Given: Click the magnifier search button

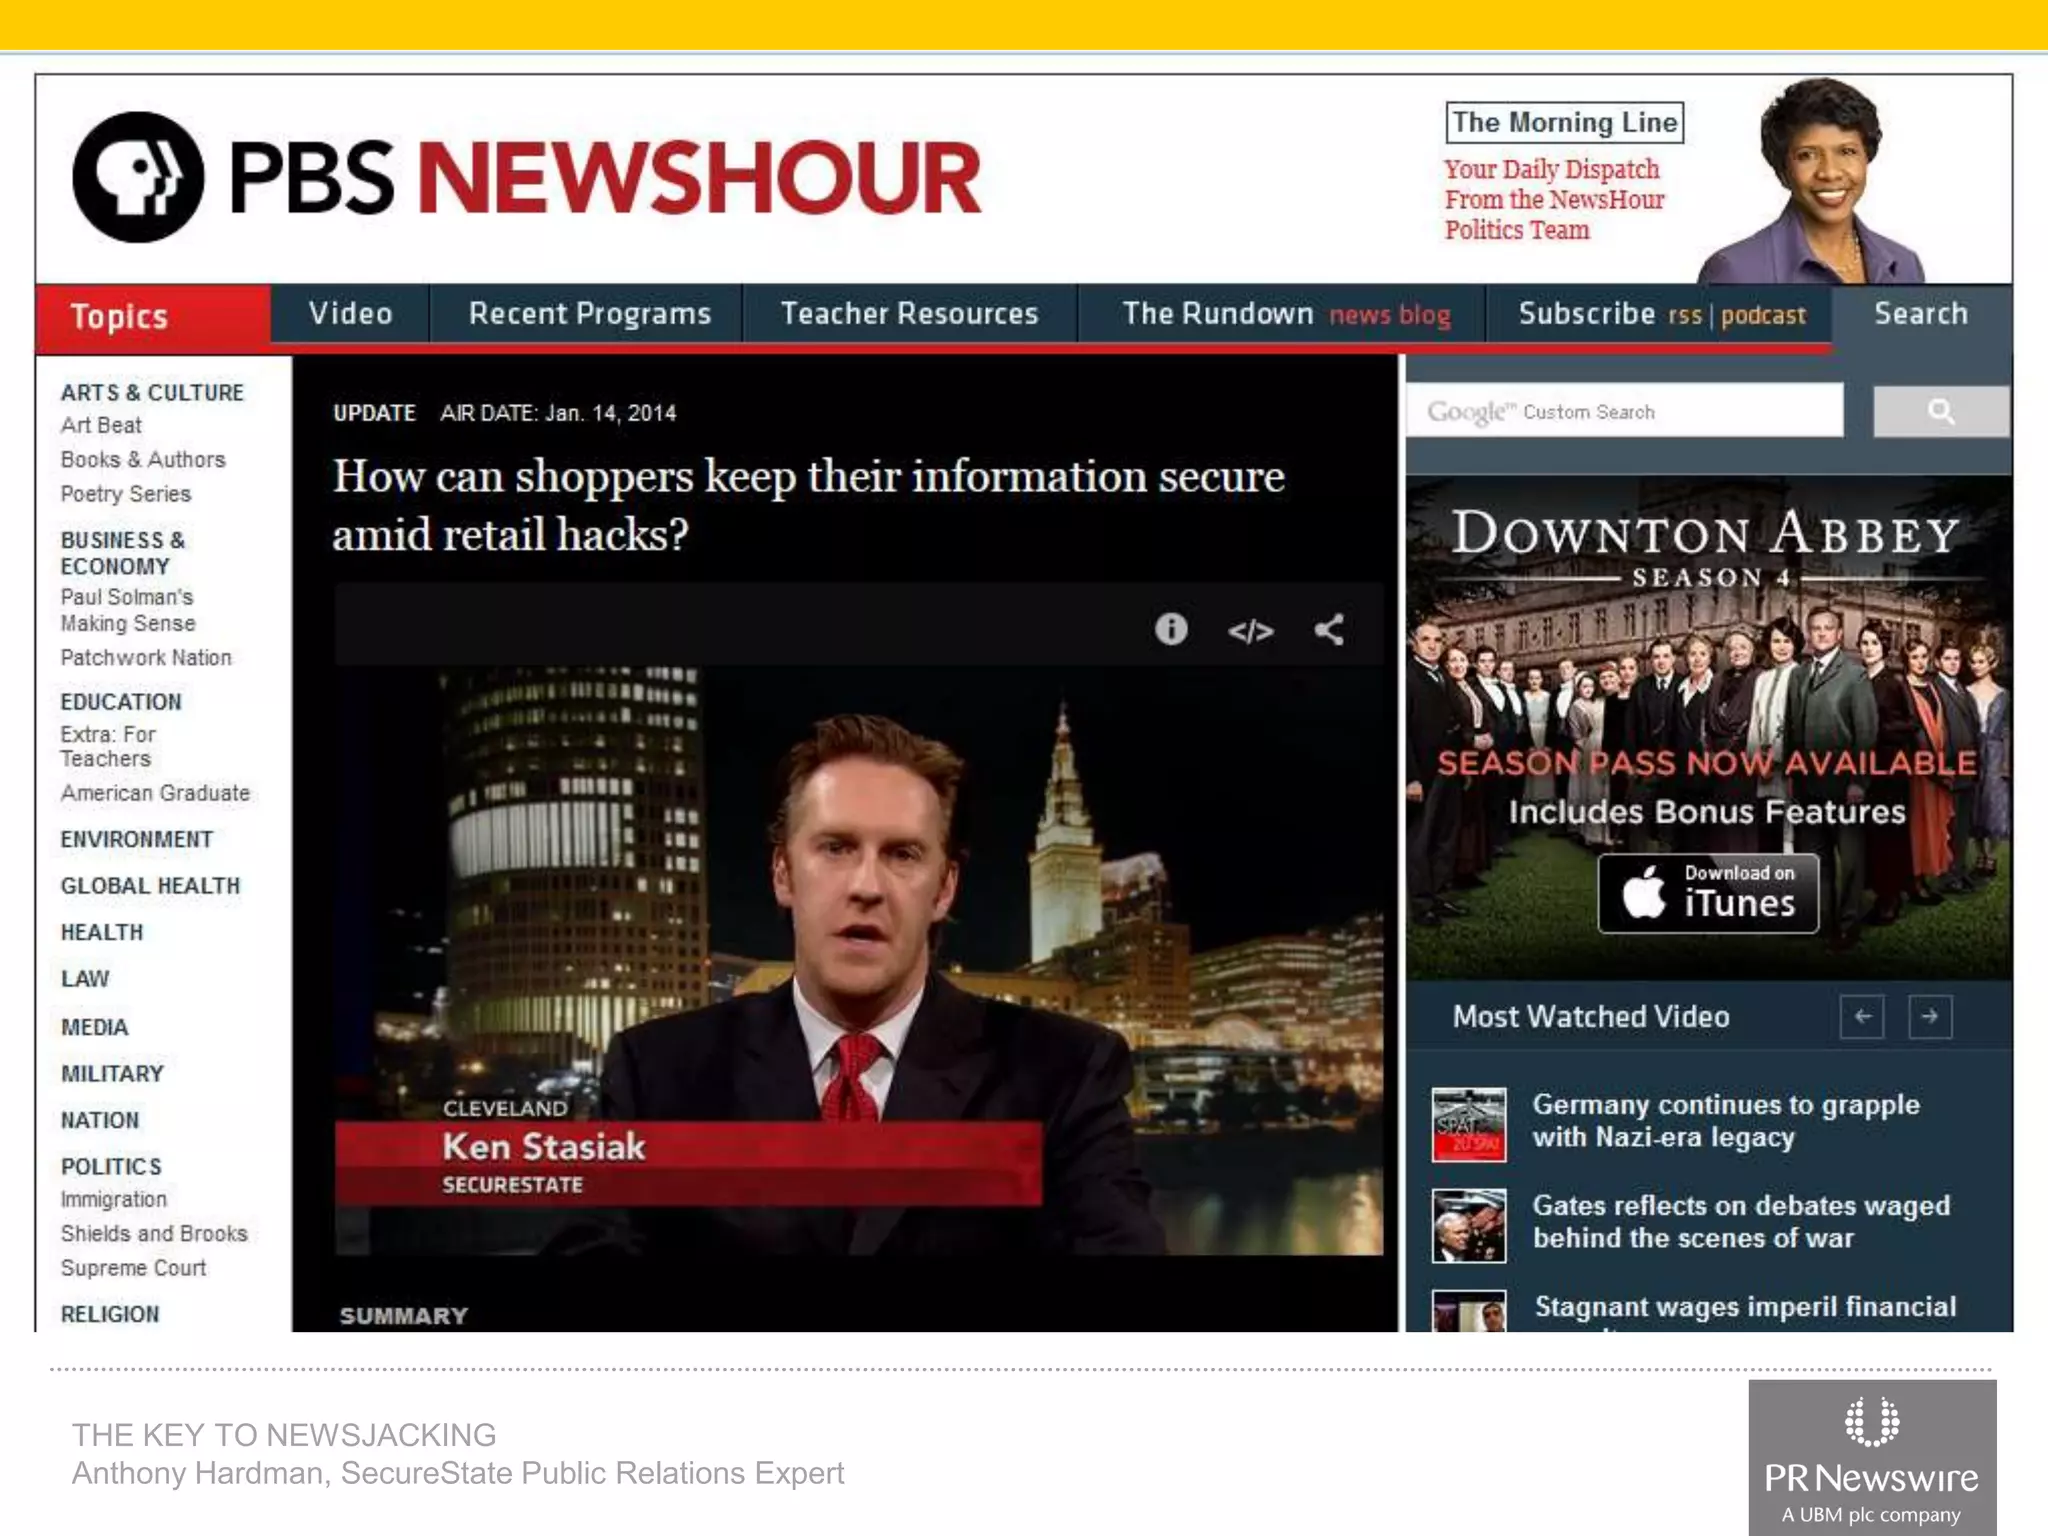Looking at the screenshot, I should pyautogui.click(x=1940, y=411).
